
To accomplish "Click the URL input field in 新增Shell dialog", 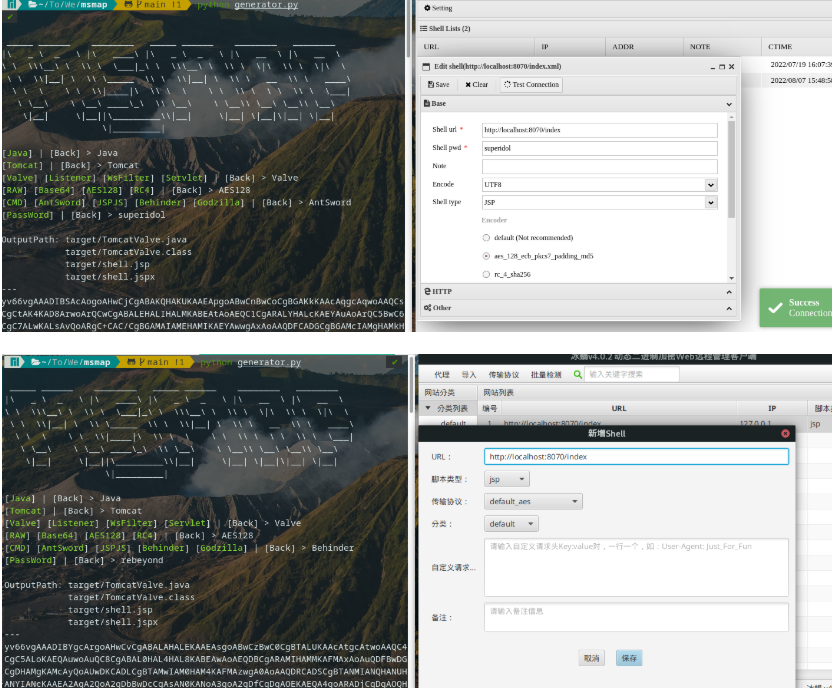I will point(640,455).
